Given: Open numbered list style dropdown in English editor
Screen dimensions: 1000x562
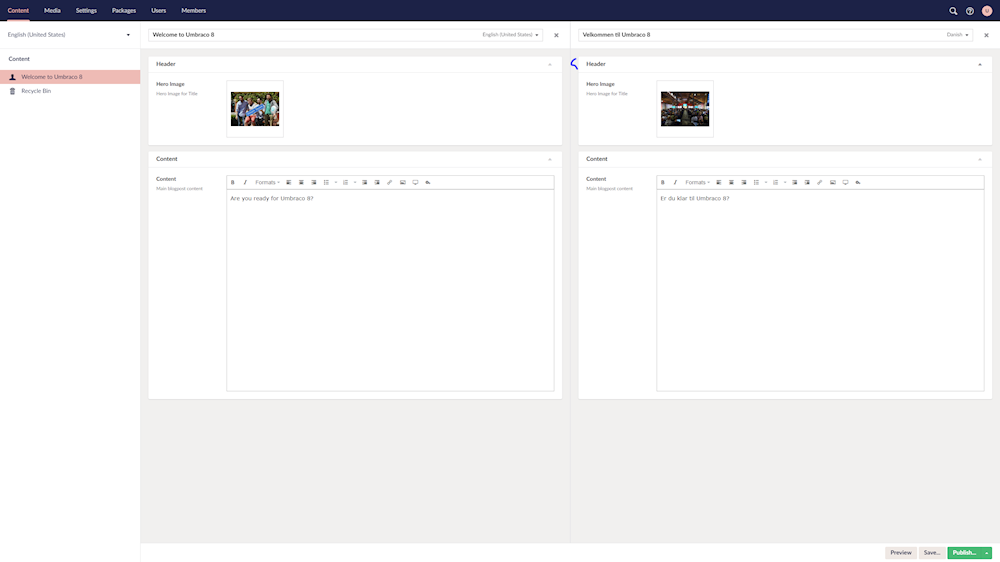Looking at the screenshot, I should coord(355,182).
